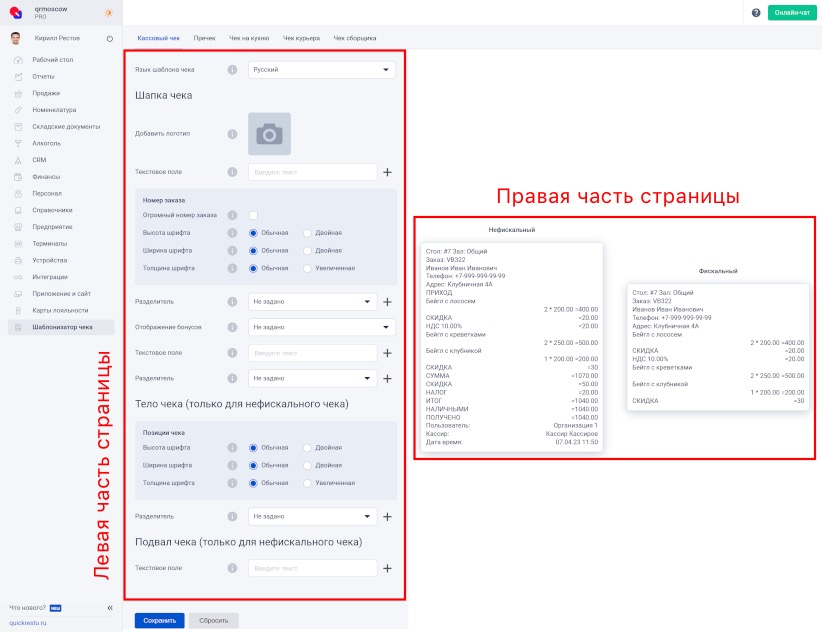The image size is (822, 632).
Task: Open Карты лояльности in sidebar
Action: pos(61,311)
